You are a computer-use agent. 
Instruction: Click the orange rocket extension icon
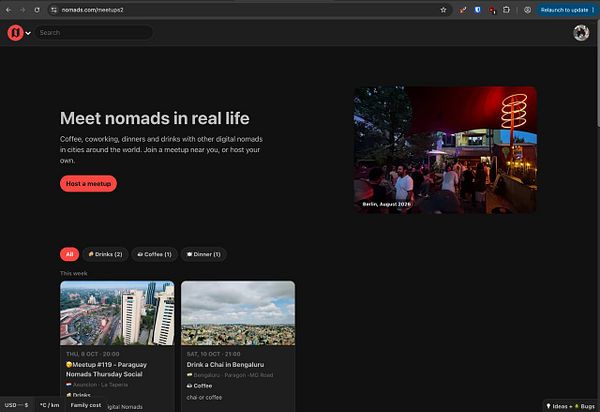tap(463, 10)
